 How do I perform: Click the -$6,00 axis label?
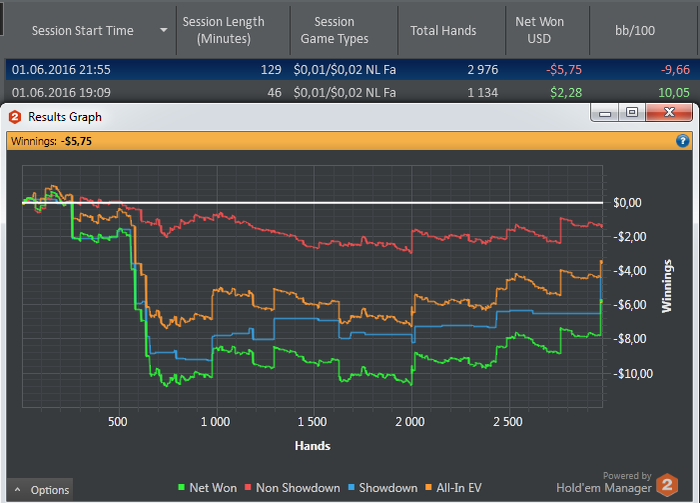click(x=629, y=305)
